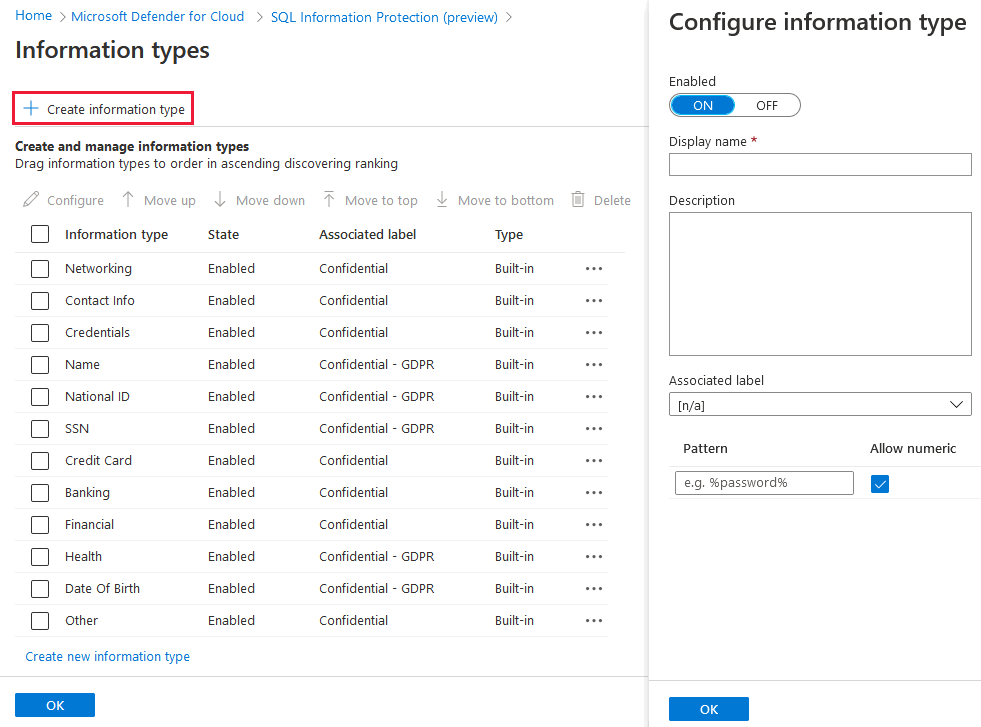Image resolution: width=981 pixels, height=727 pixels.
Task: Go to Home breadcrumb
Action: 33,16
